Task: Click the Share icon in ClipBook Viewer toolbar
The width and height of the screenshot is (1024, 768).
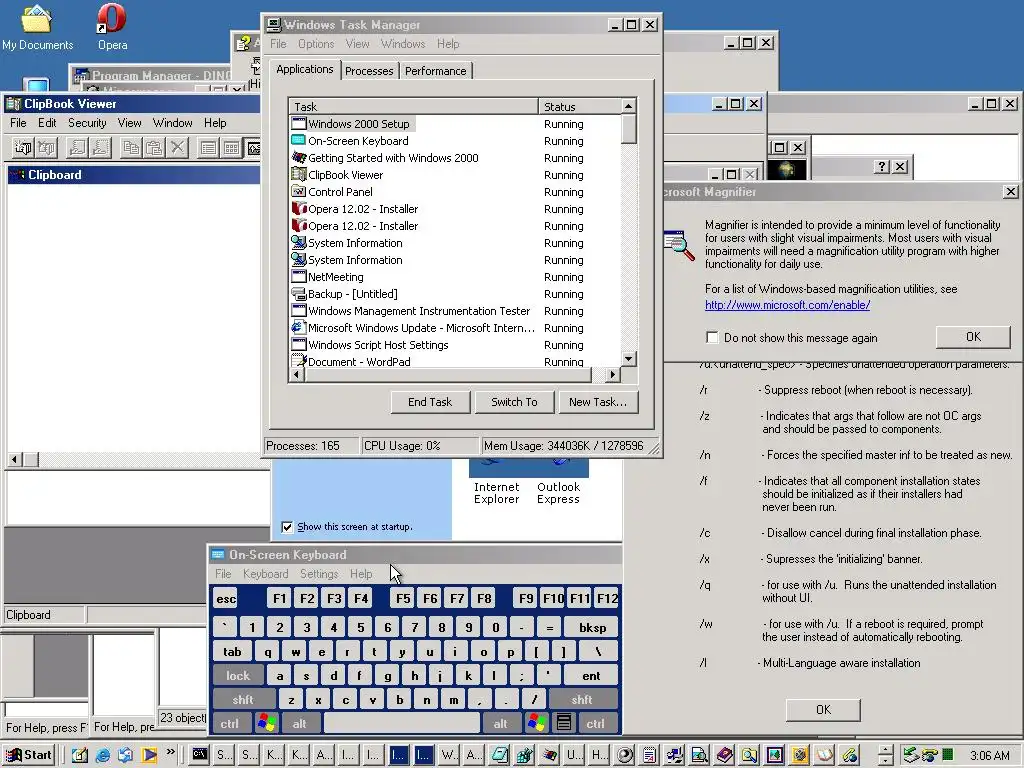Action: [x=78, y=148]
